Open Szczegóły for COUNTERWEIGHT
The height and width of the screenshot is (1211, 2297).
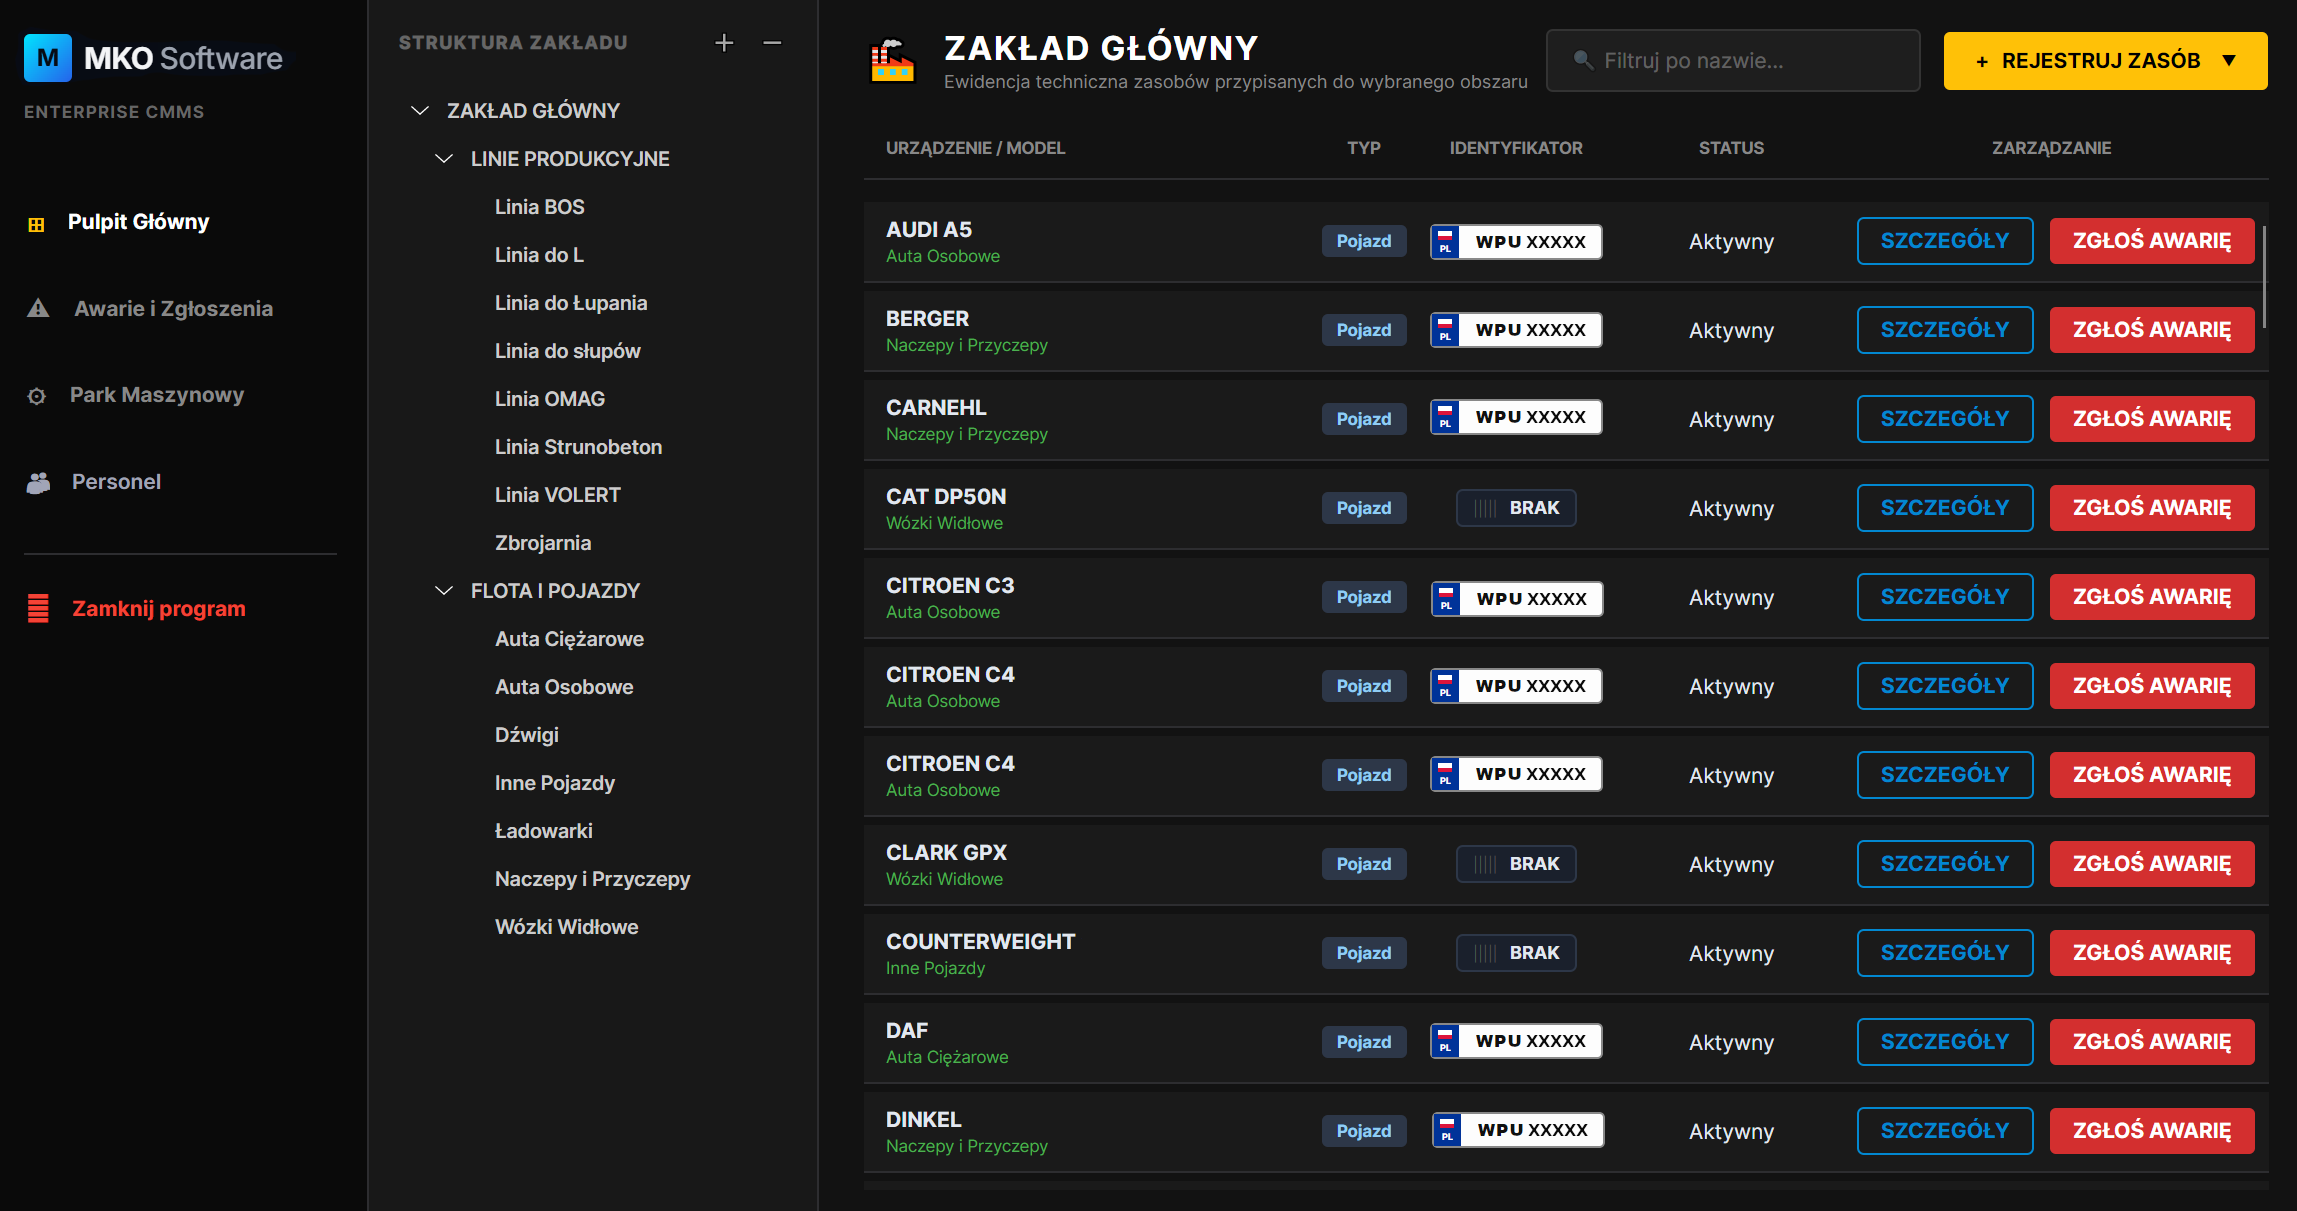[1945, 953]
